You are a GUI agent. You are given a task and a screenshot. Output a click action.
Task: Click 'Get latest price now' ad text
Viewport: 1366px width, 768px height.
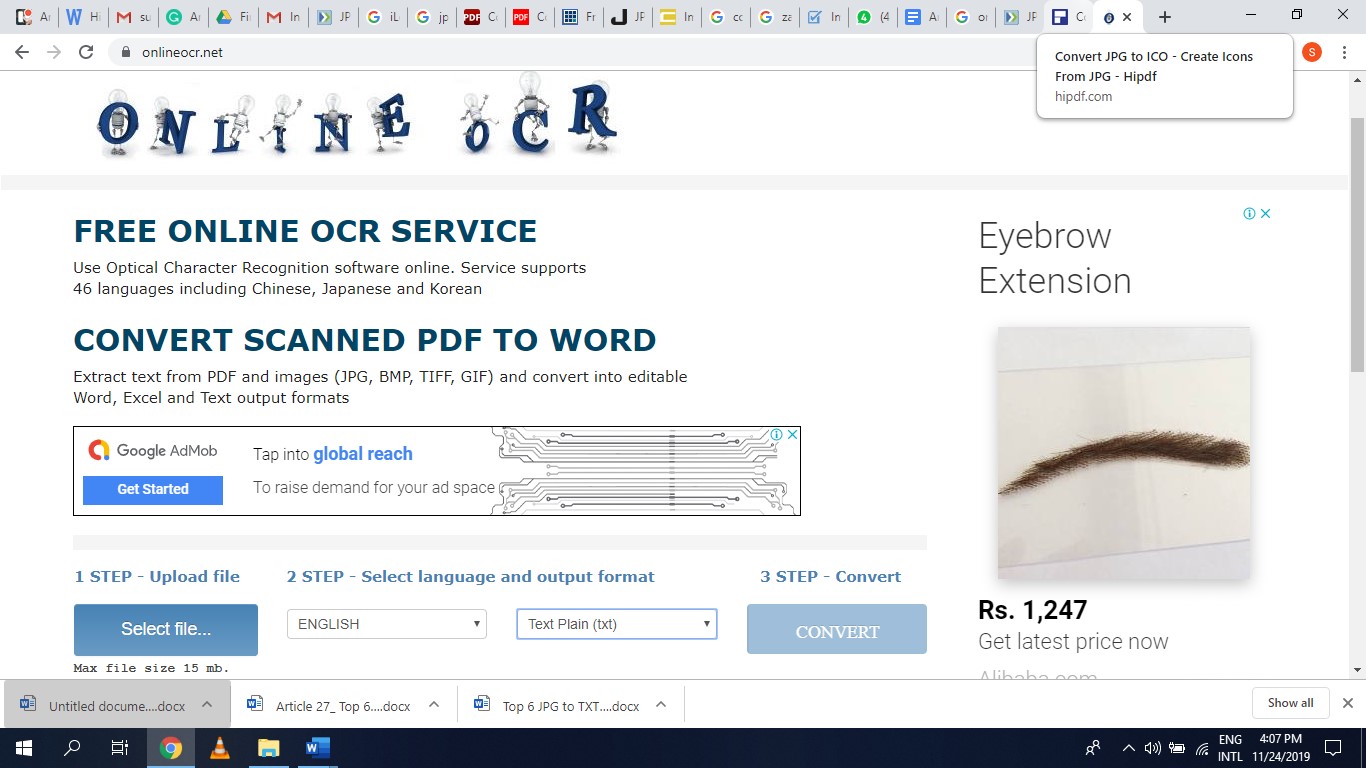(1073, 642)
